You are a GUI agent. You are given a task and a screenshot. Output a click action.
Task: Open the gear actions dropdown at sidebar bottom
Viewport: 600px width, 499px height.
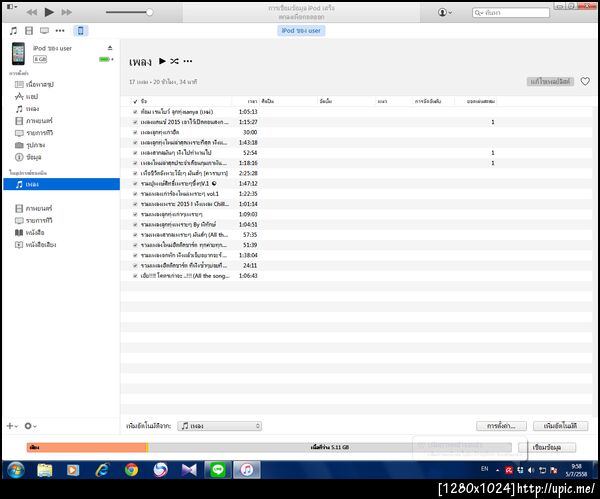[x=30, y=426]
